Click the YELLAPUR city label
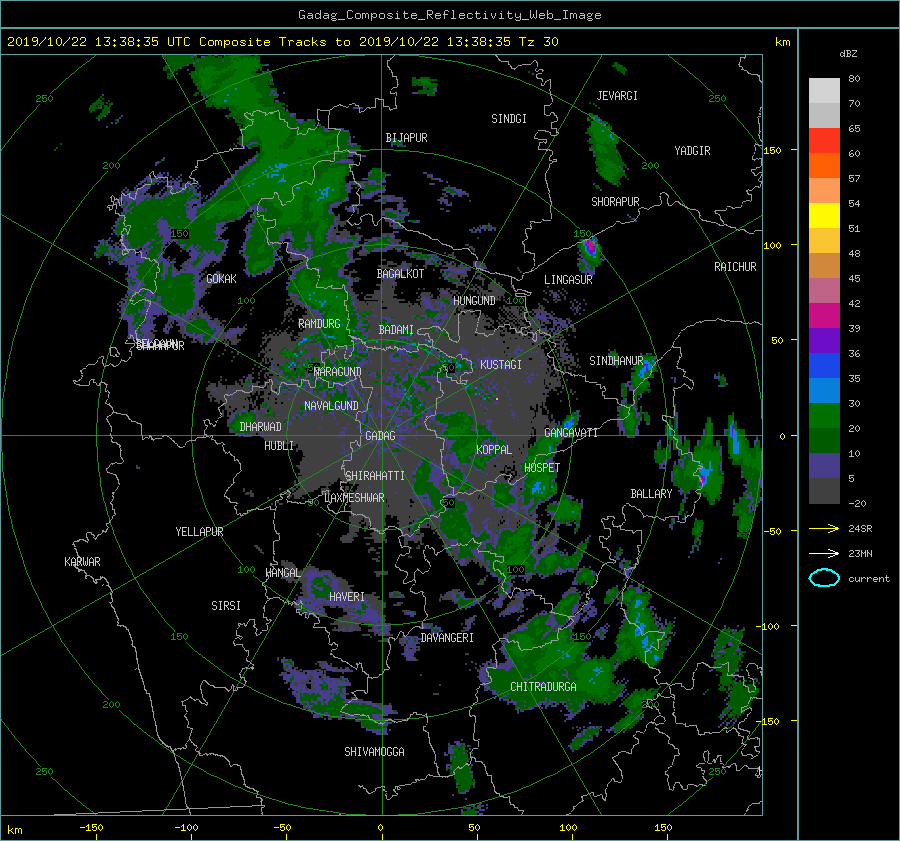The width and height of the screenshot is (900, 841). tap(199, 532)
